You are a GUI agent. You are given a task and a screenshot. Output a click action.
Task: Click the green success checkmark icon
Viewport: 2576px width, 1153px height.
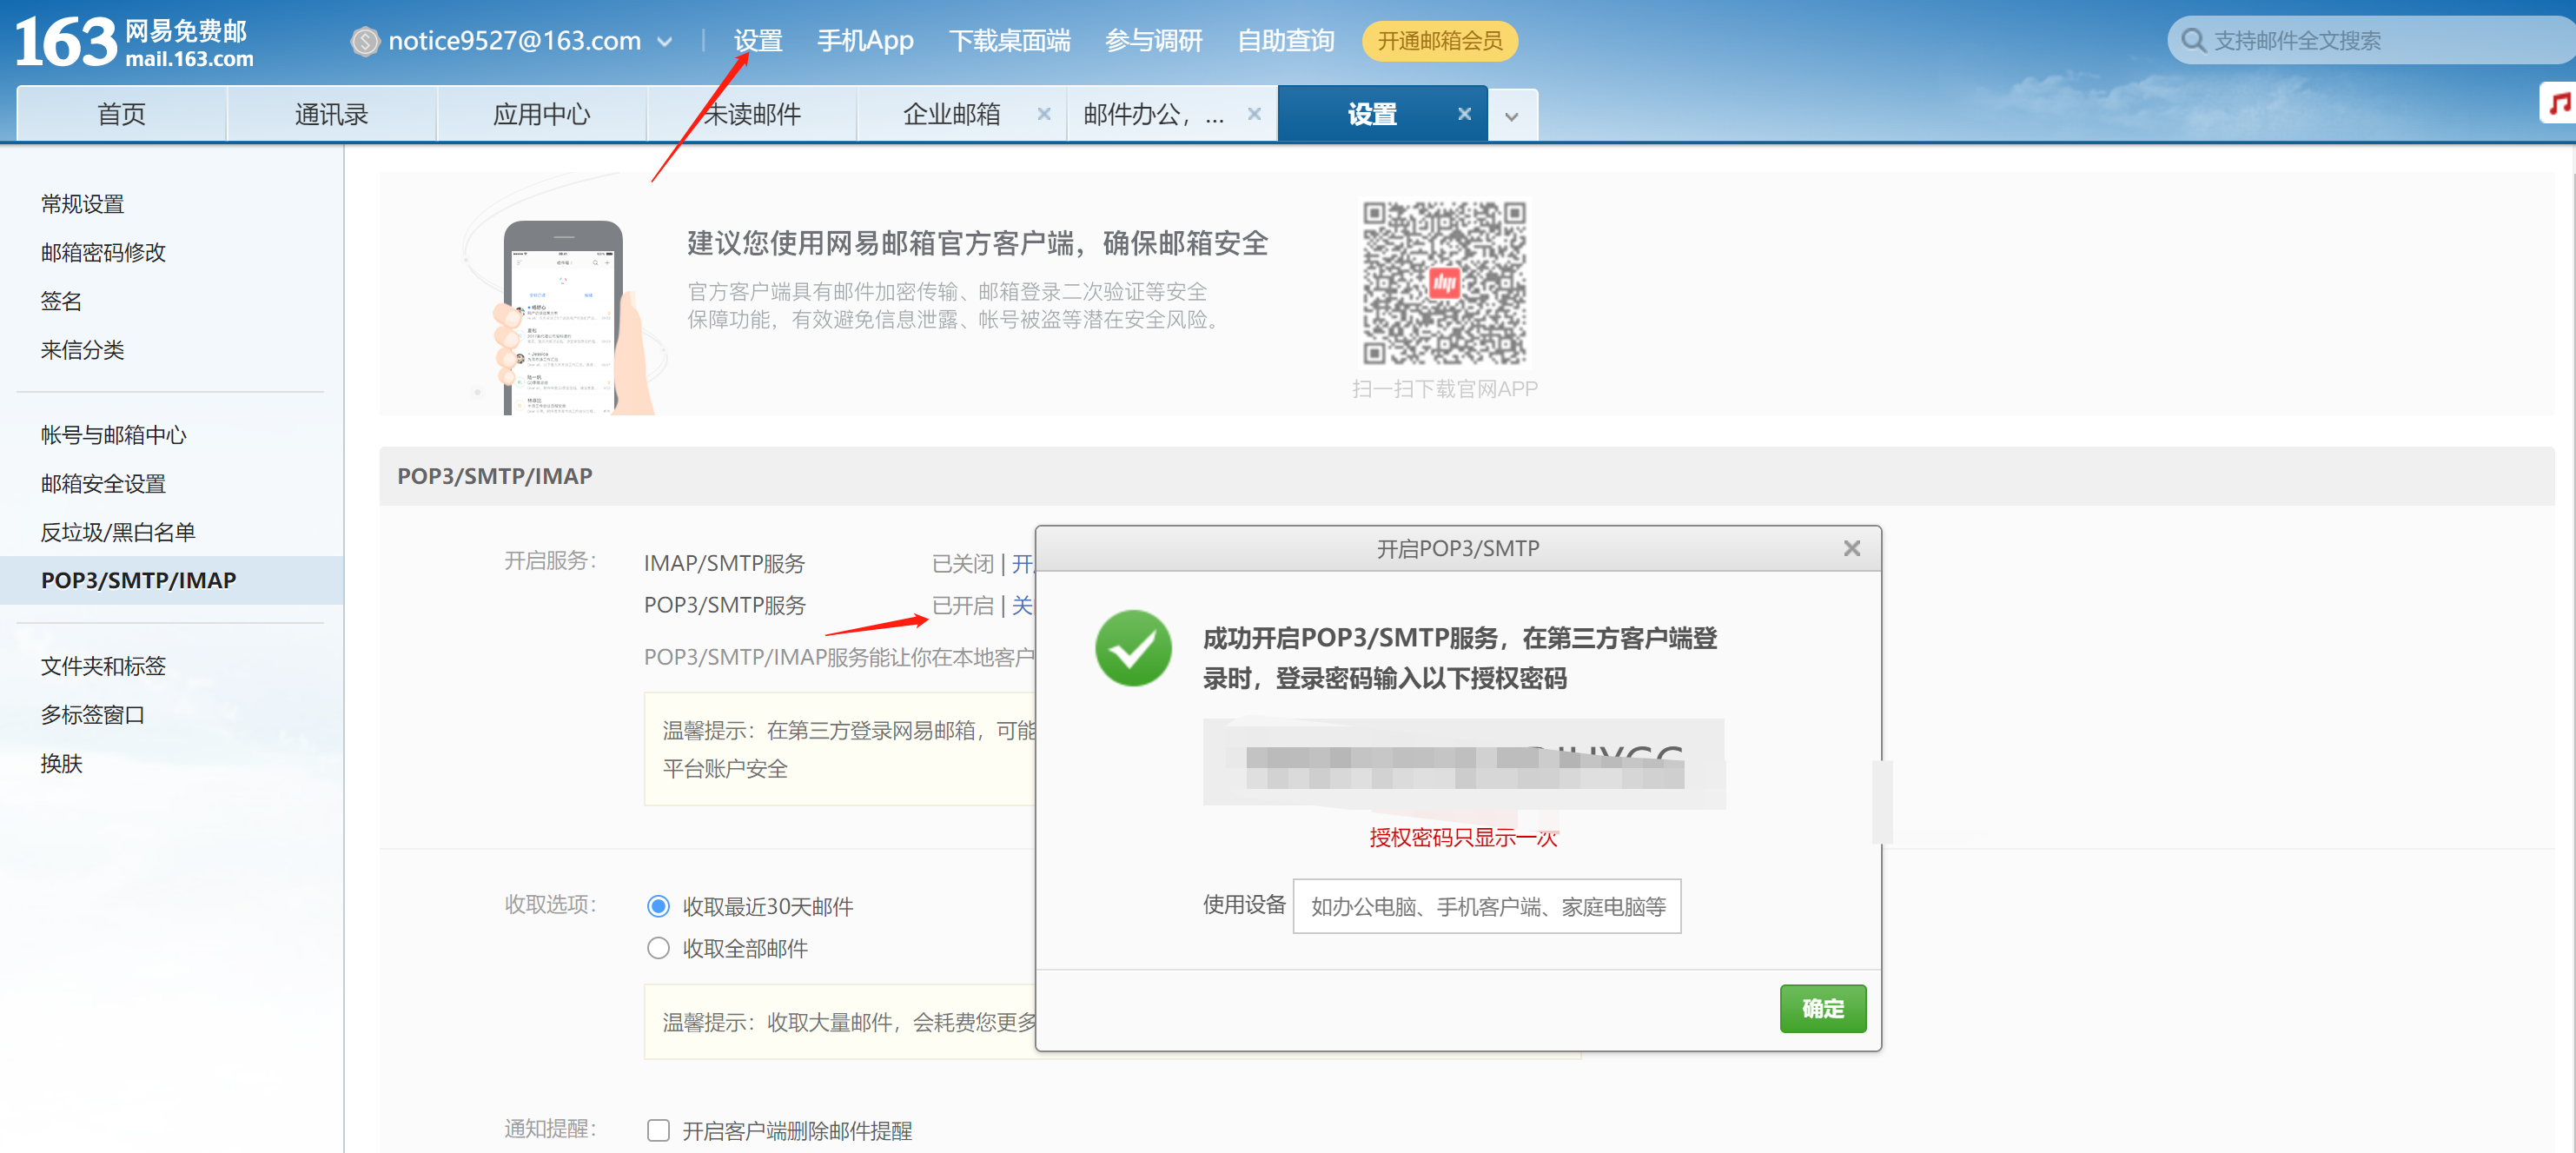click(x=1133, y=648)
